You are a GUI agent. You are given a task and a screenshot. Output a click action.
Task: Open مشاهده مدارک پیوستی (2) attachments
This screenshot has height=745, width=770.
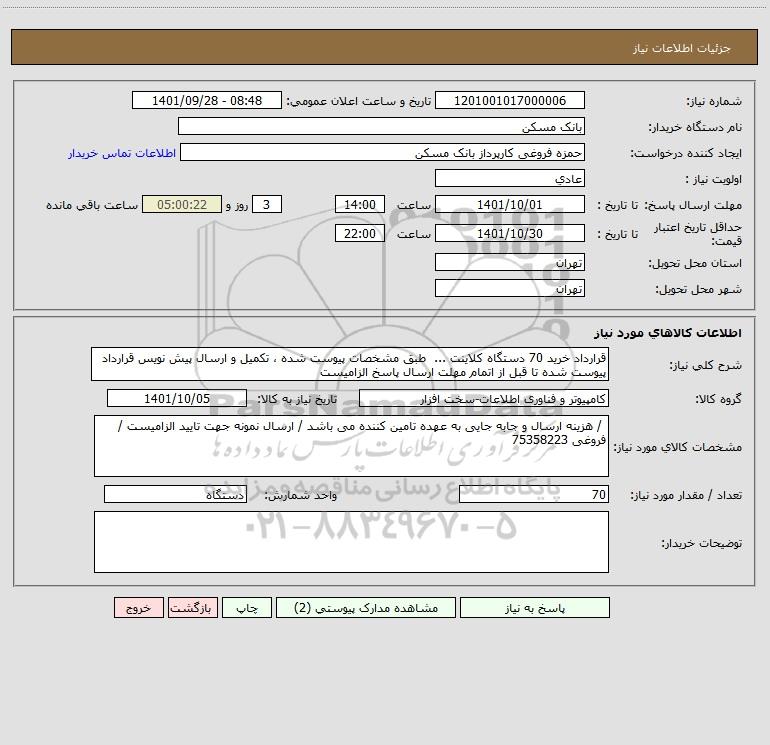coord(366,608)
